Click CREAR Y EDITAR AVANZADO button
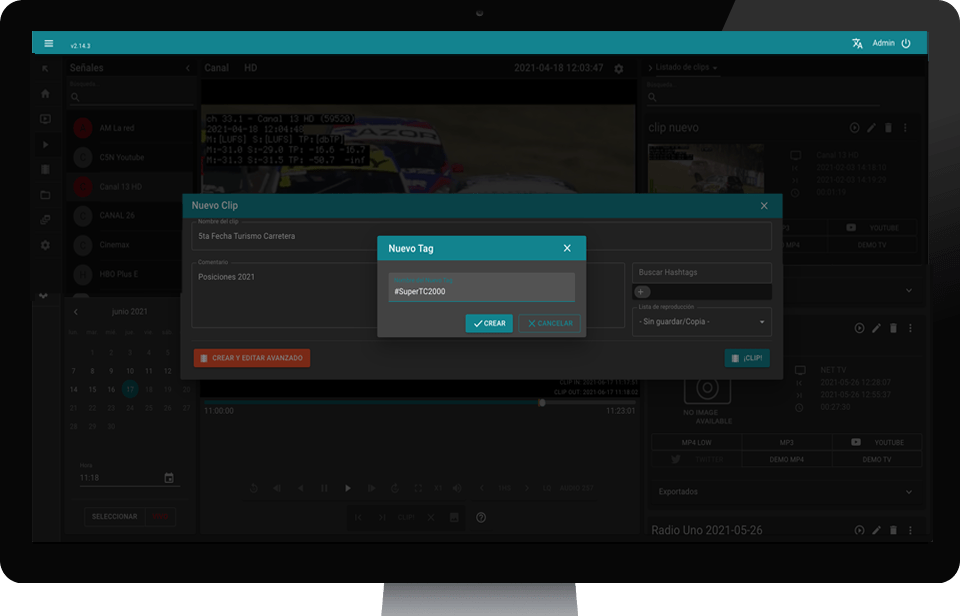Screen dimensions: 960x616 pos(252,358)
